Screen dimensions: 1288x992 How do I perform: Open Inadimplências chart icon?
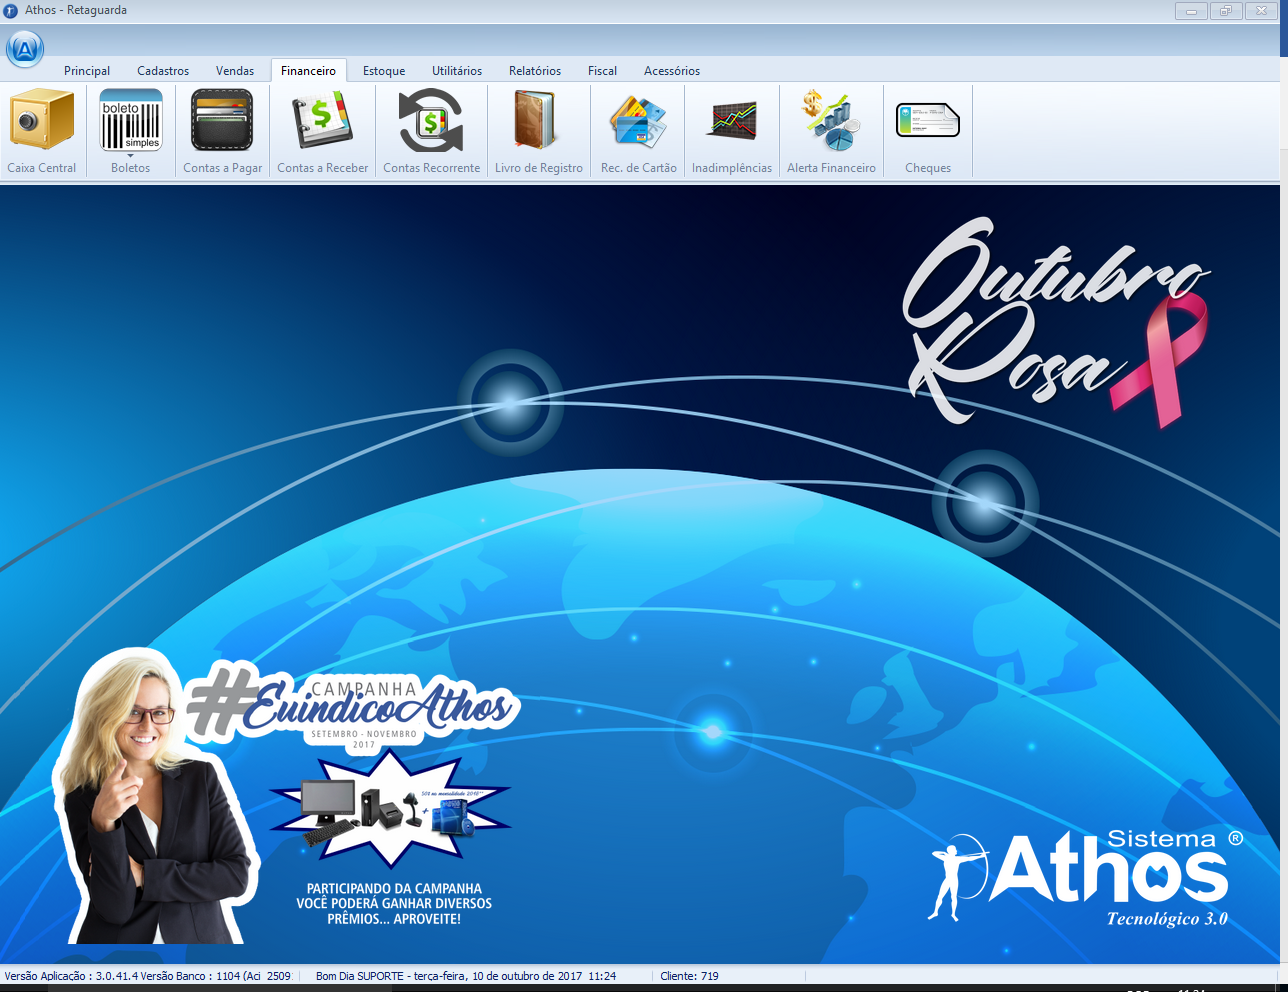tap(732, 119)
